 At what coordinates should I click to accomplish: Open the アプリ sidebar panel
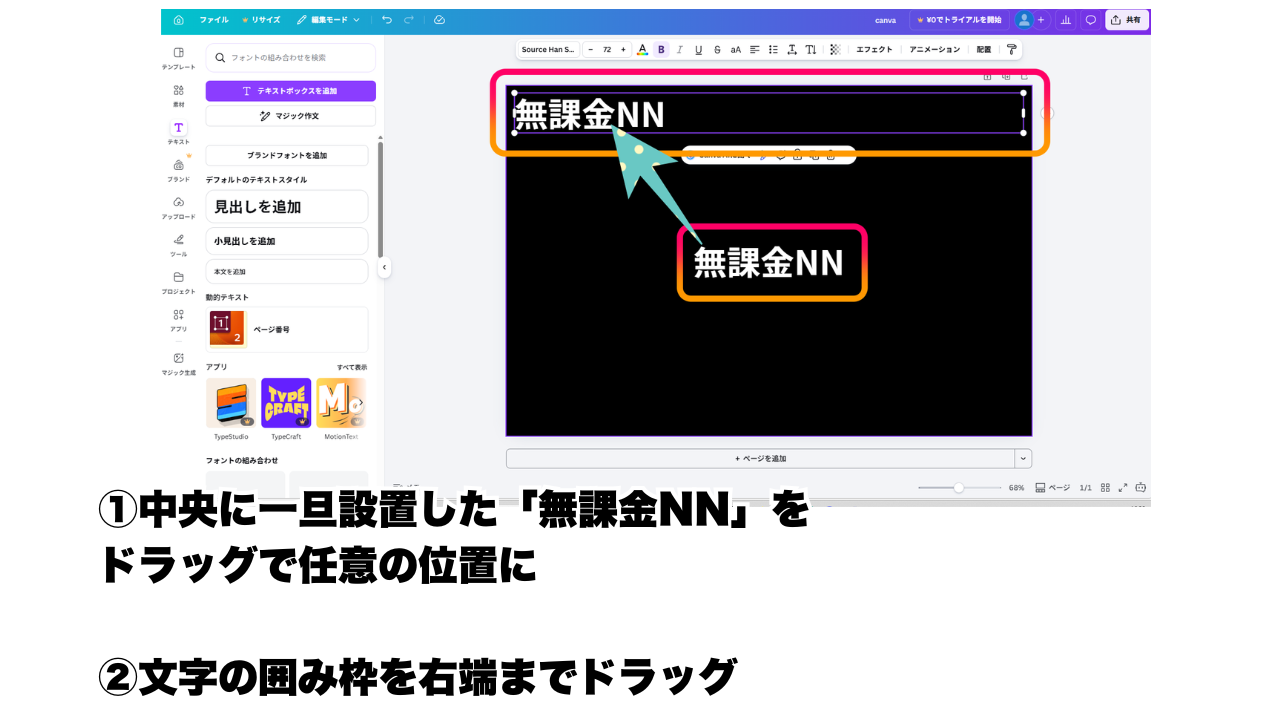coord(179,320)
